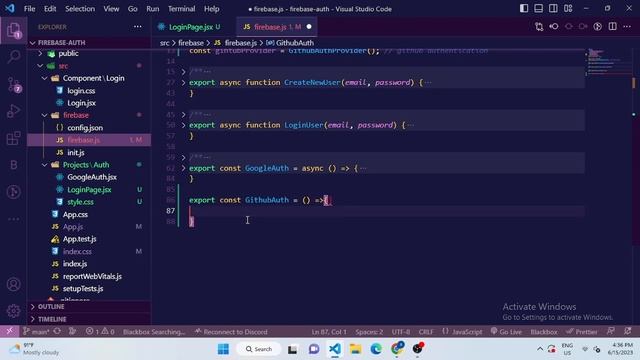Screen dimensions: 640x360
Task: Open the File menu
Action: coord(29,9)
